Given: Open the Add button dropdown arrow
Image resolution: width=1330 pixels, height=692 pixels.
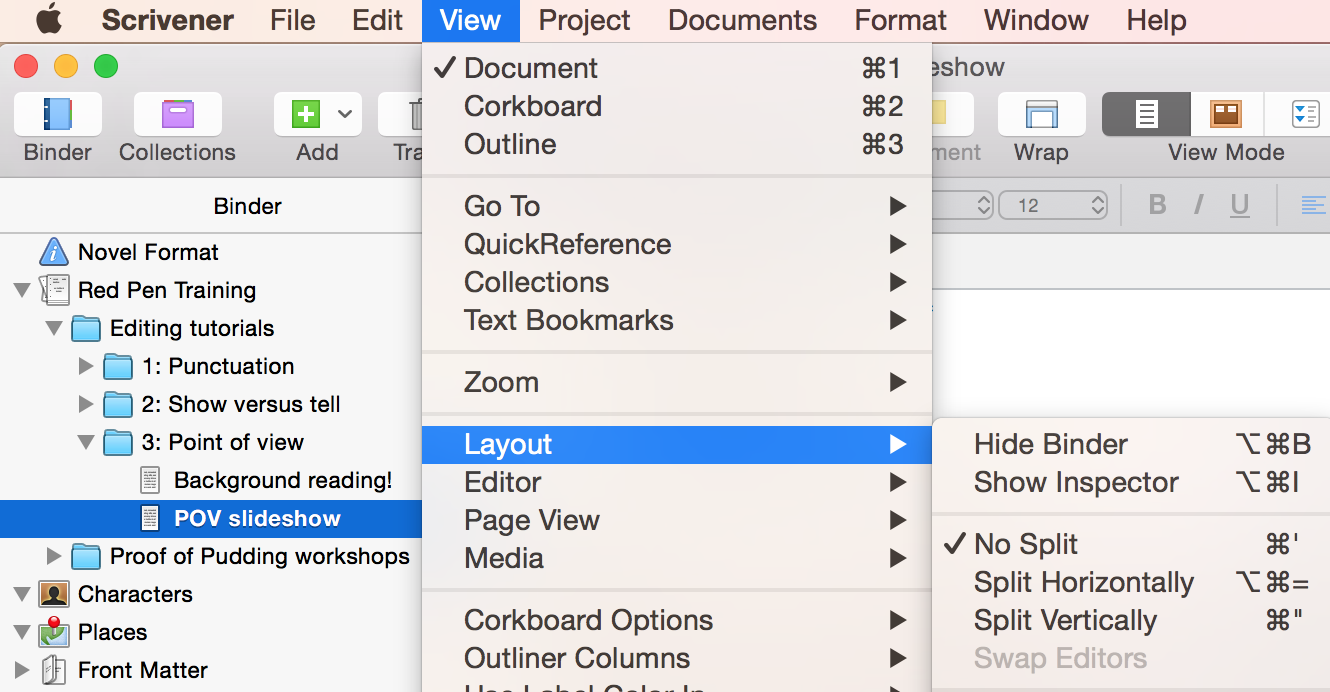Looking at the screenshot, I should (x=345, y=114).
